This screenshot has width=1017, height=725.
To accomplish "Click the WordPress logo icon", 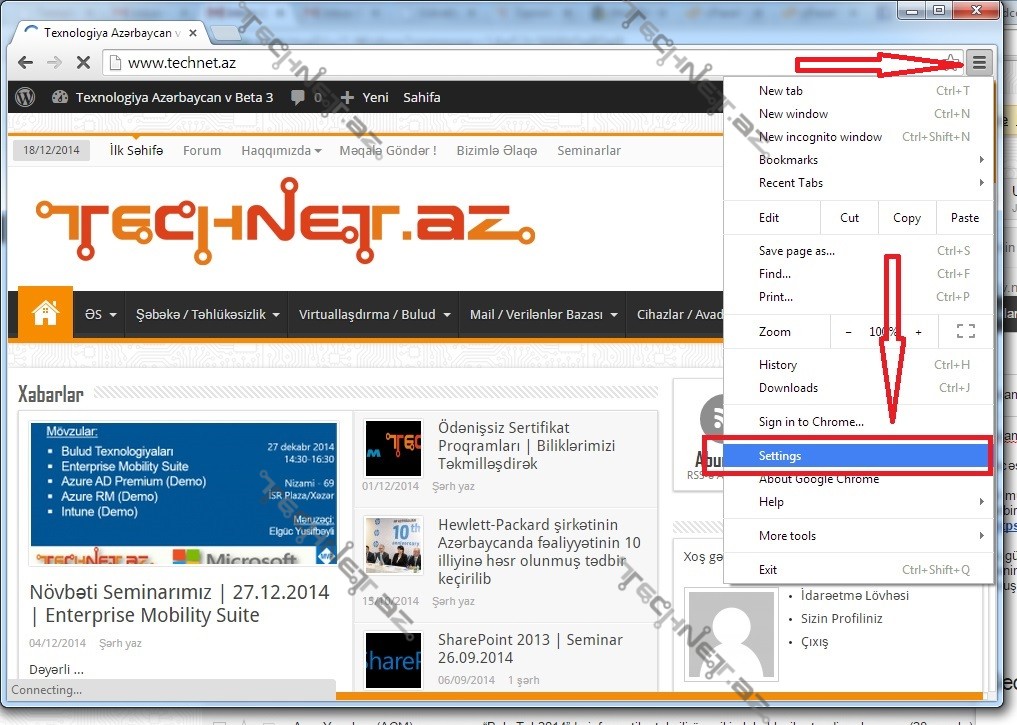I will pyautogui.click(x=26, y=97).
